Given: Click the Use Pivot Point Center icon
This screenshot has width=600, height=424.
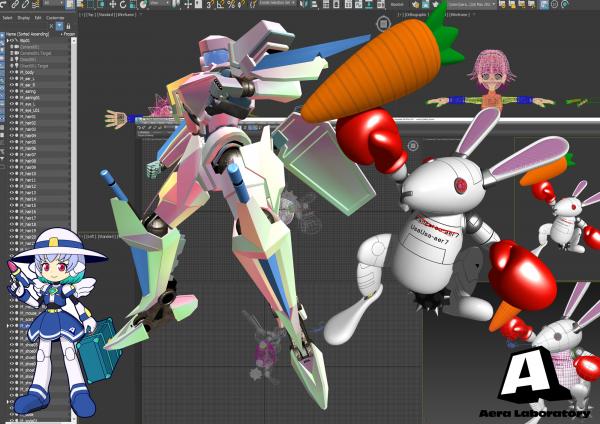Looking at the screenshot, I should click(177, 4).
